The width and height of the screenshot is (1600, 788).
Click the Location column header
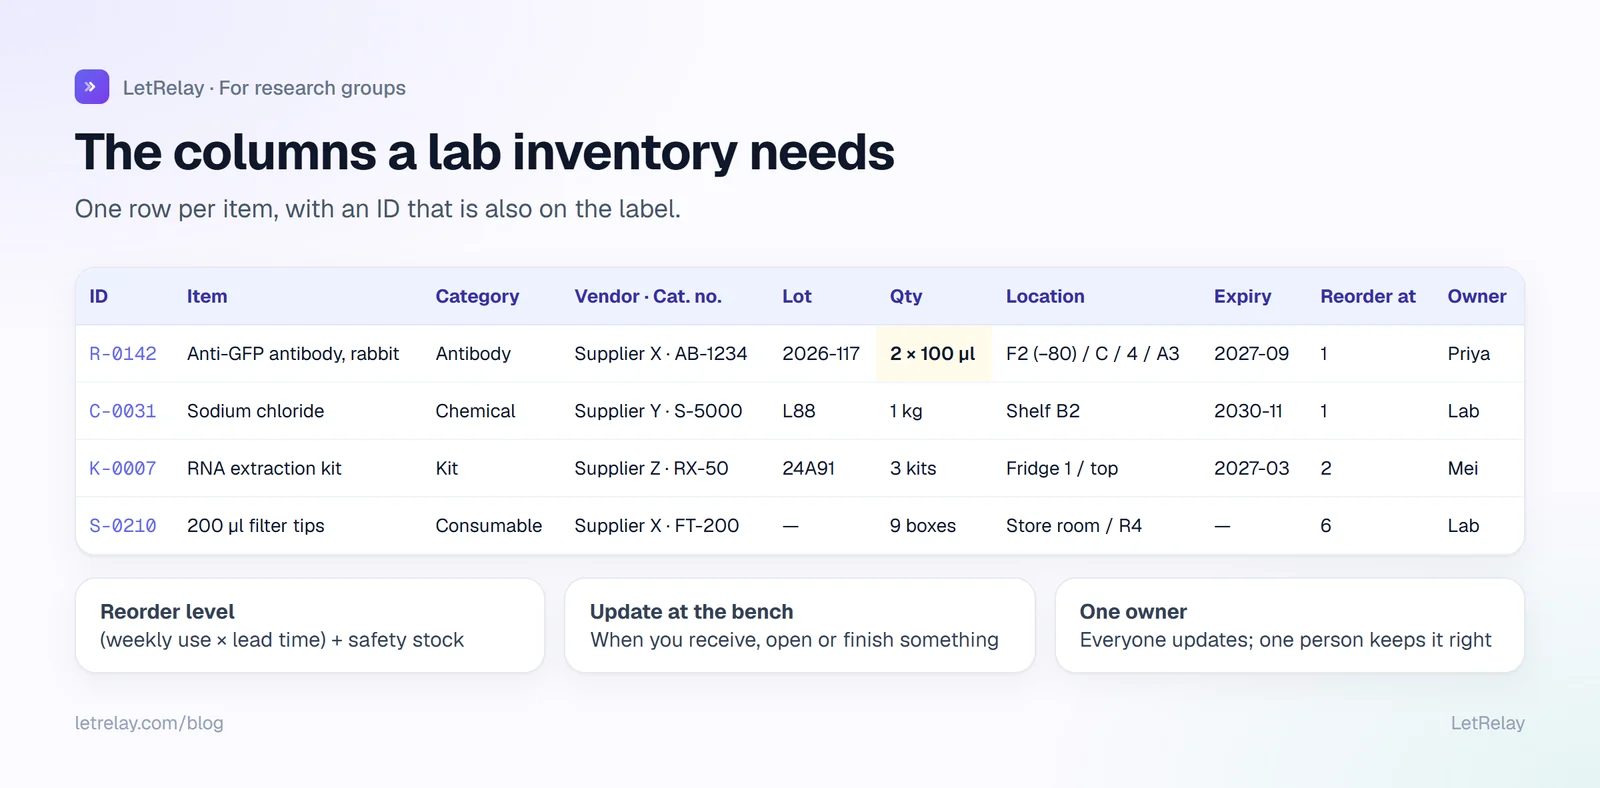tap(1045, 296)
